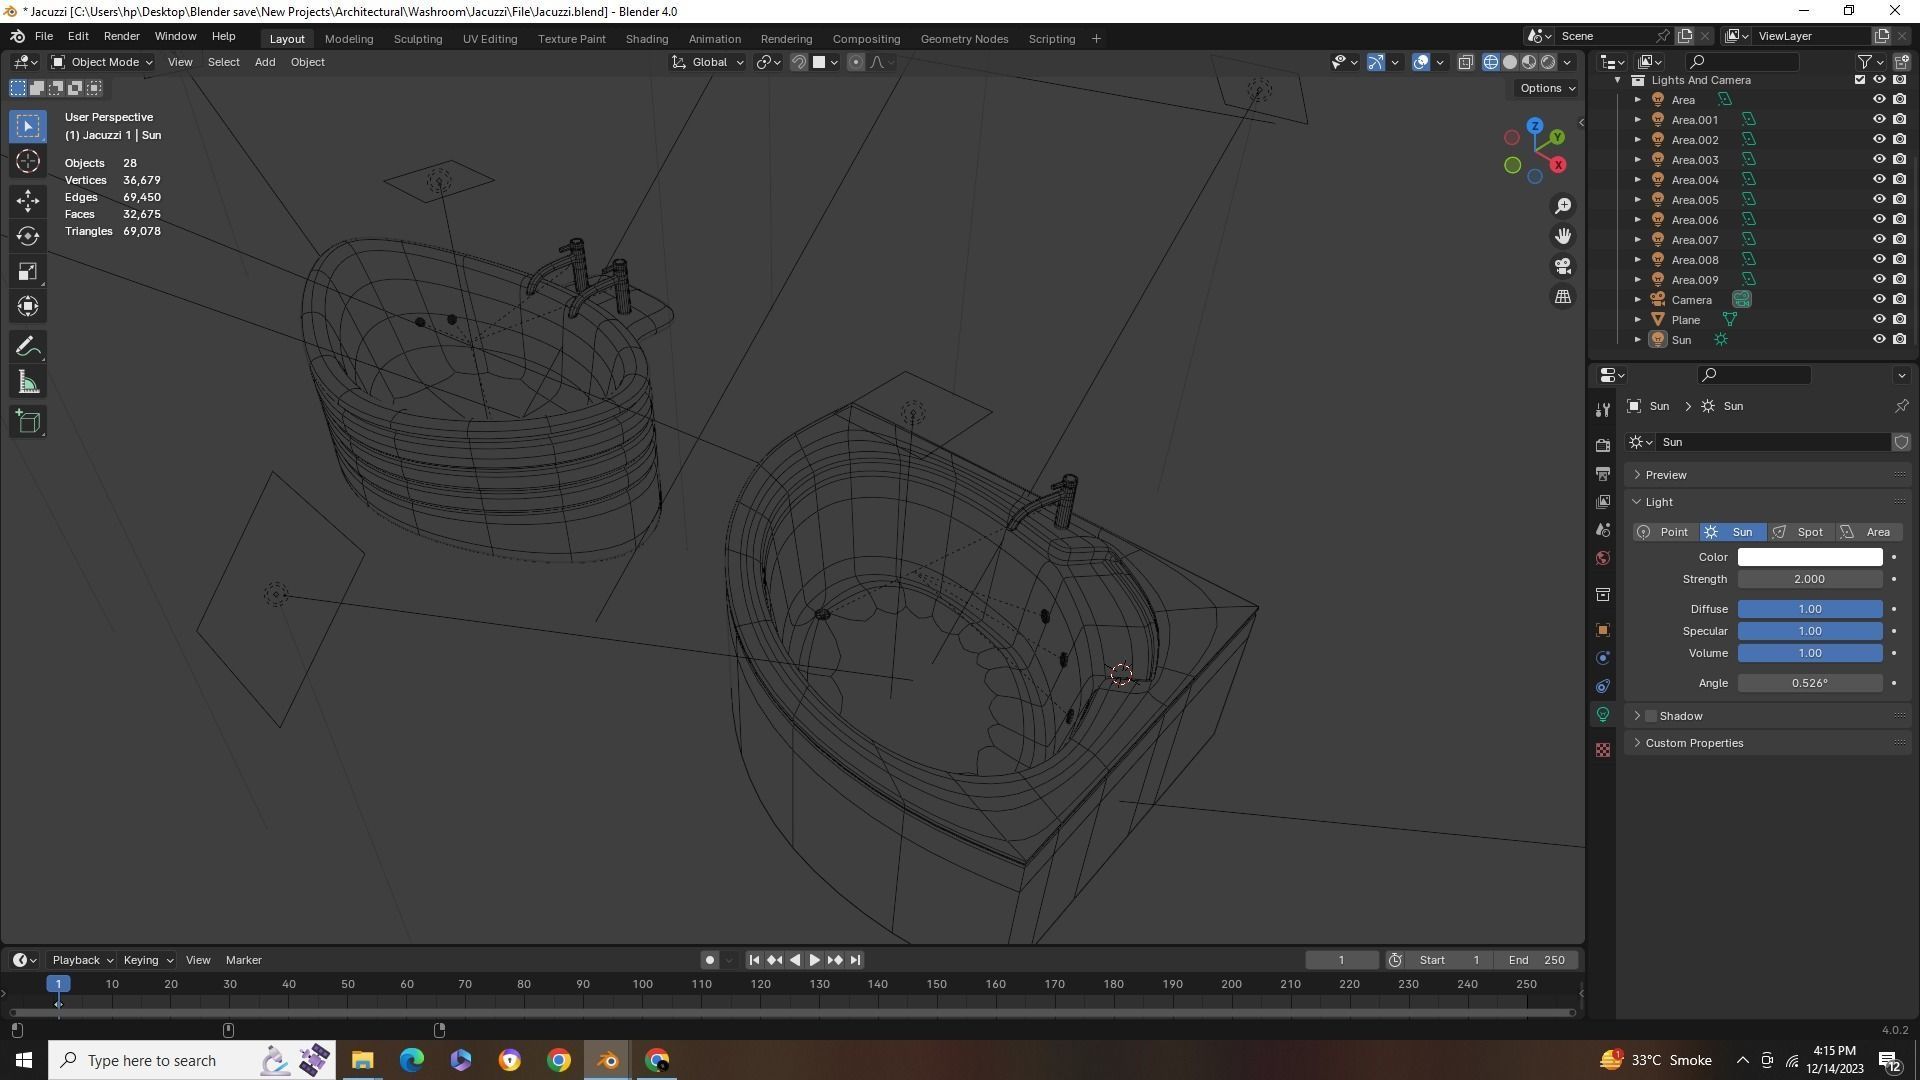Open the Tool properties tab
Image resolution: width=1920 pixels, height=1080 pixels.
(x=1603, y=409)
